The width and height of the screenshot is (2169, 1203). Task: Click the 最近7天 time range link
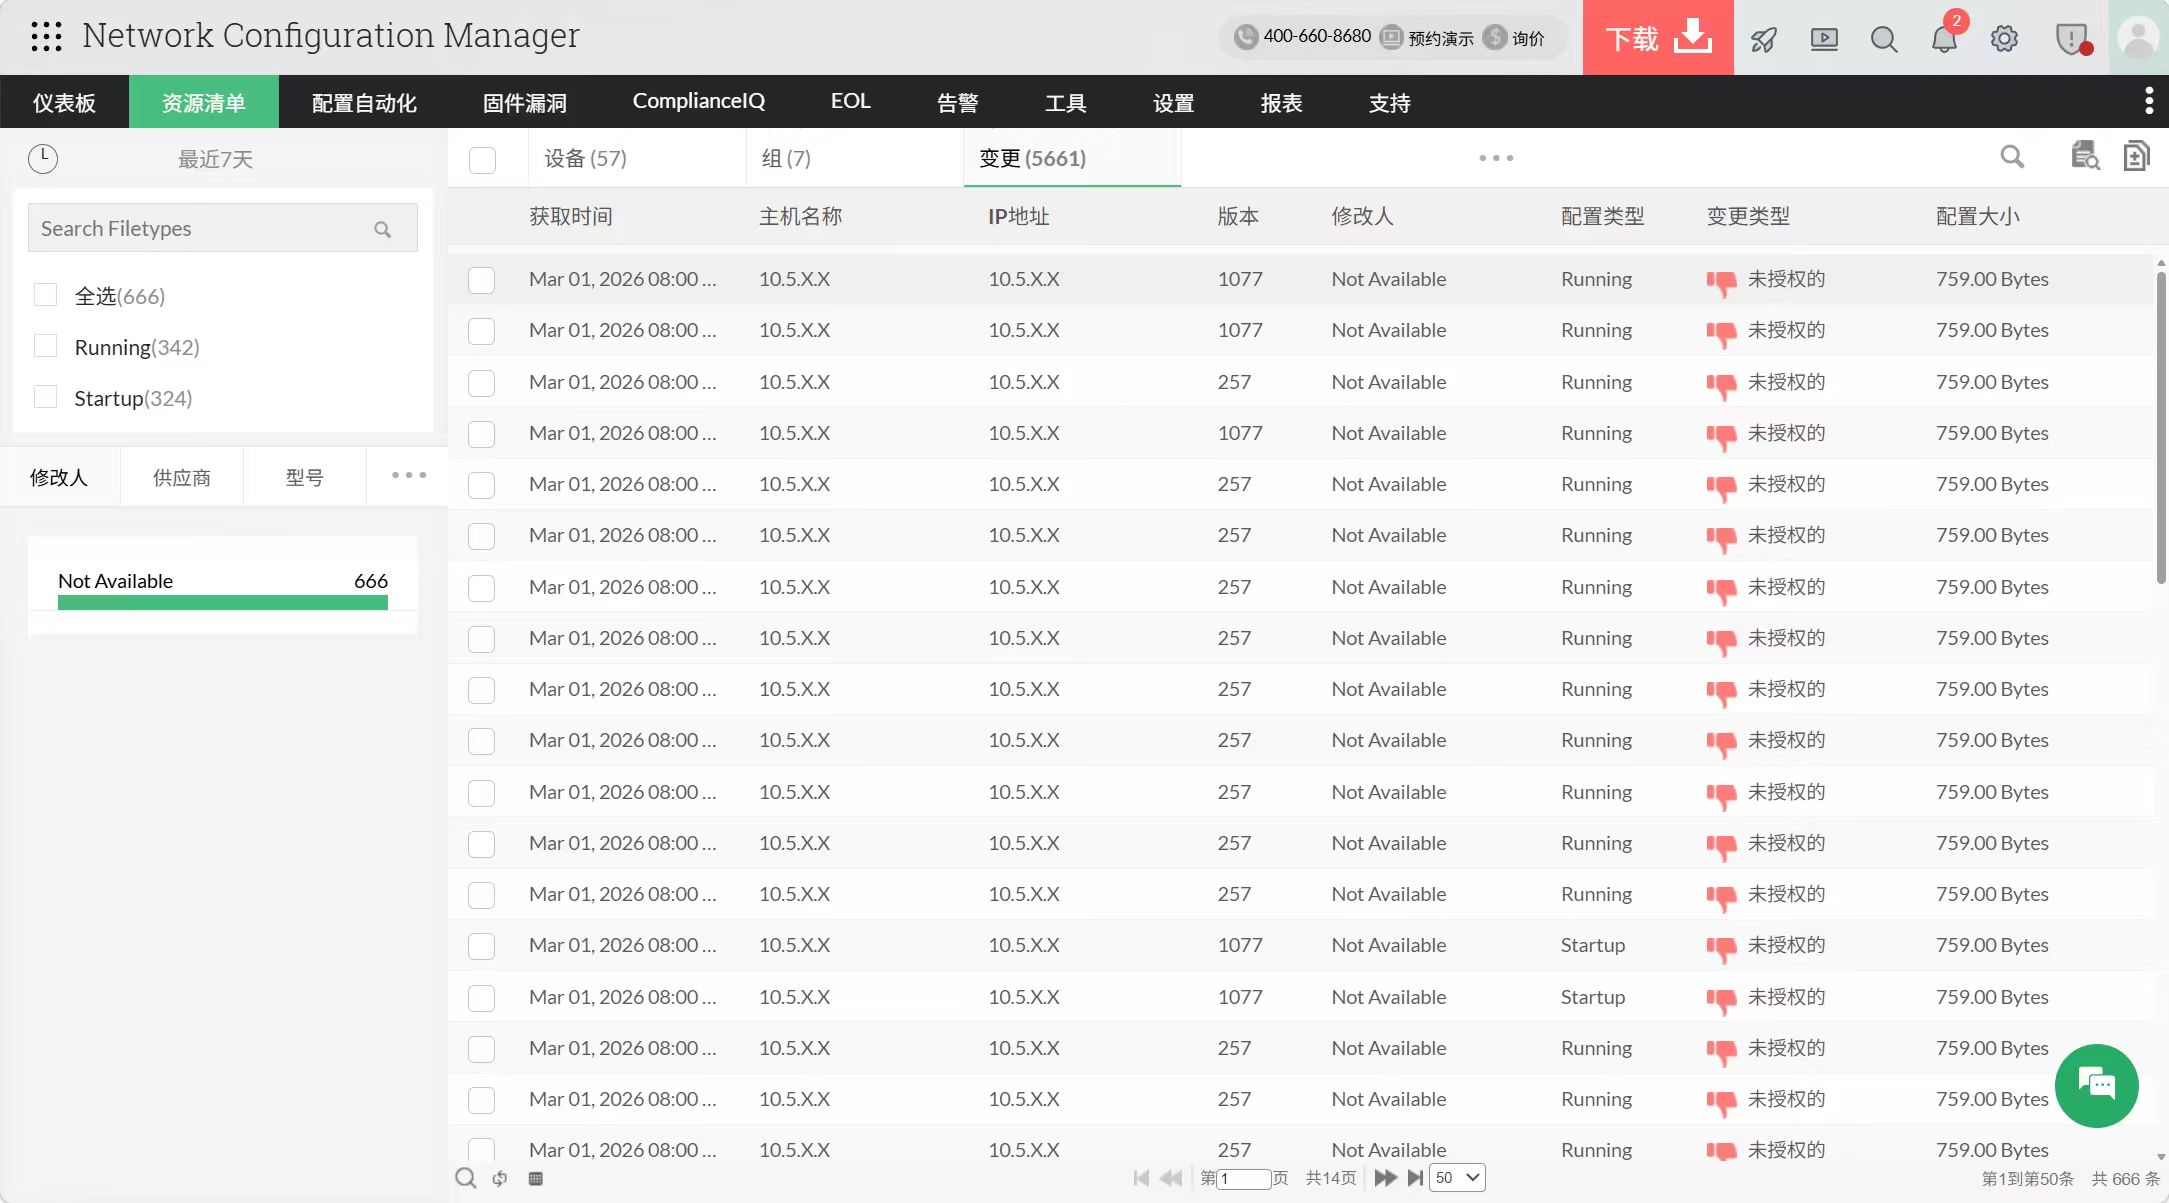[x=215, y=159]
